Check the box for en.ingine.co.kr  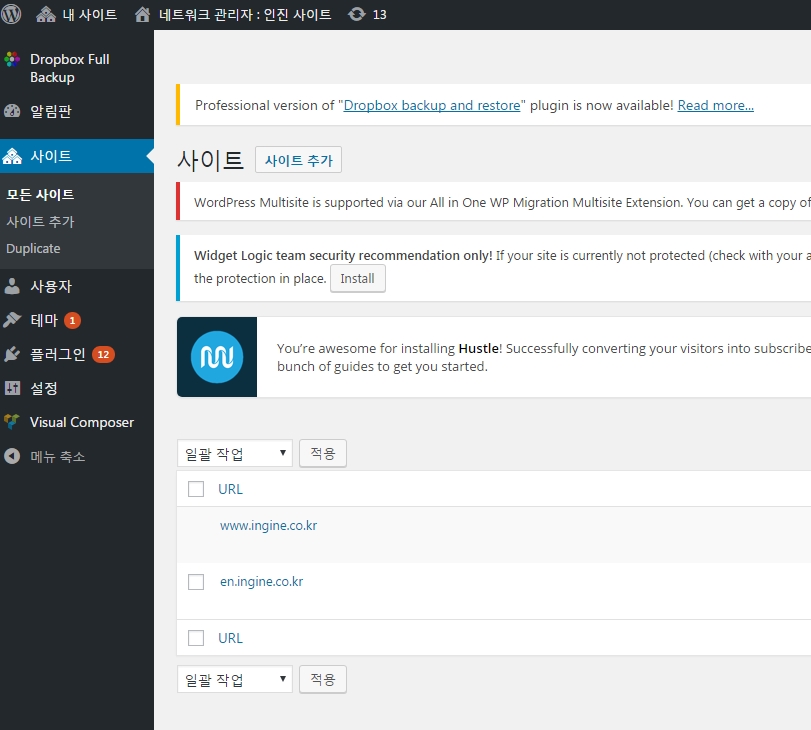coord(196,582)
